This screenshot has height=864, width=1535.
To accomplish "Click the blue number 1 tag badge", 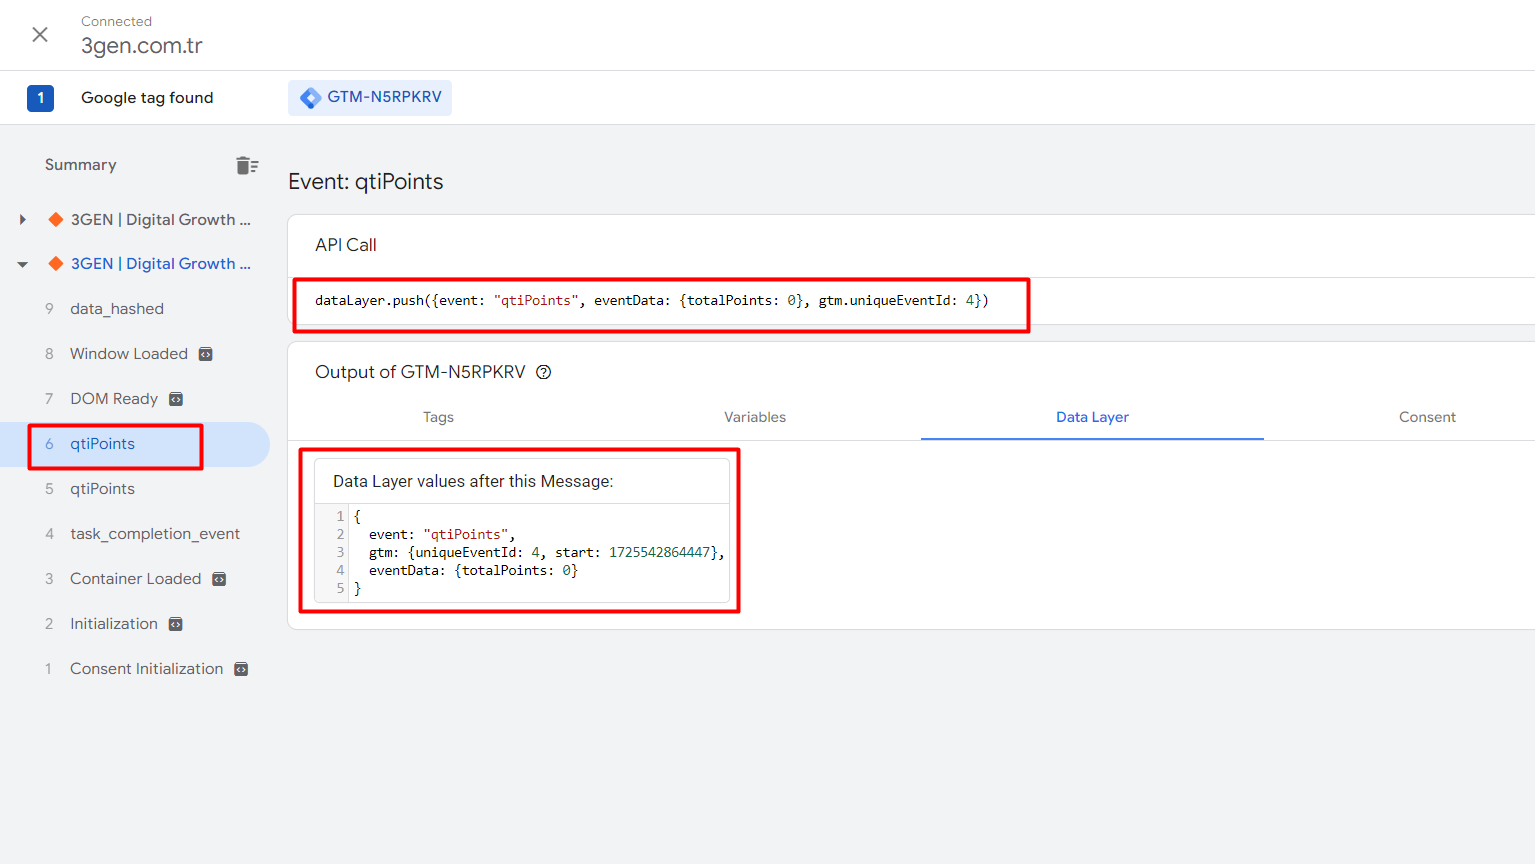I will pos(40,98).
